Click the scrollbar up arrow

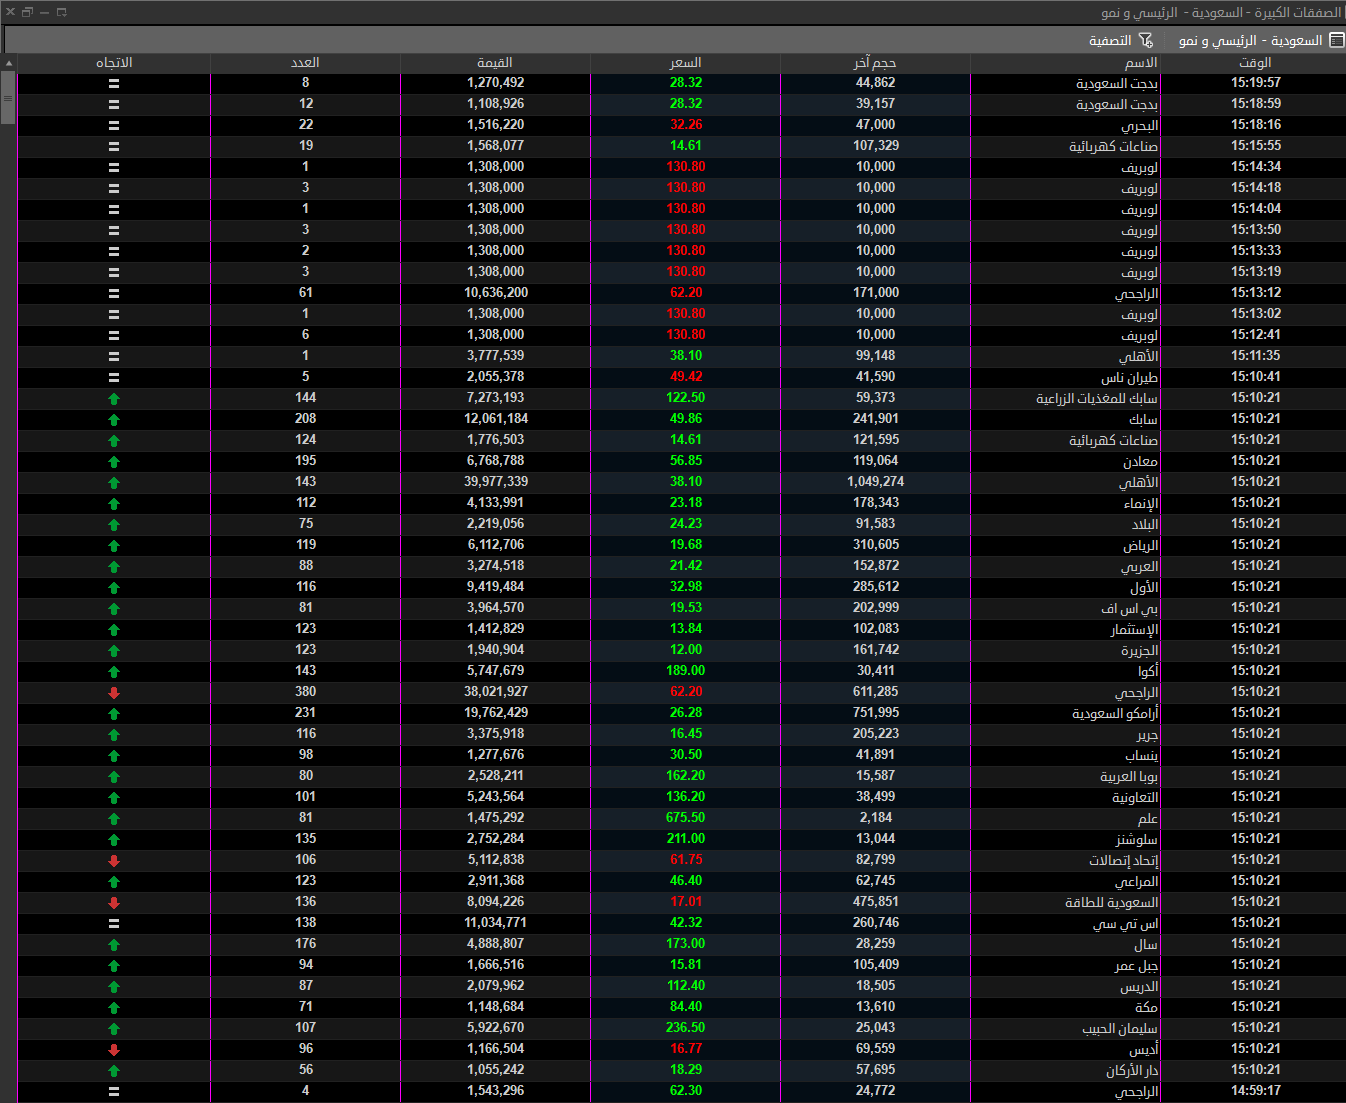click(x=8, y=62)
